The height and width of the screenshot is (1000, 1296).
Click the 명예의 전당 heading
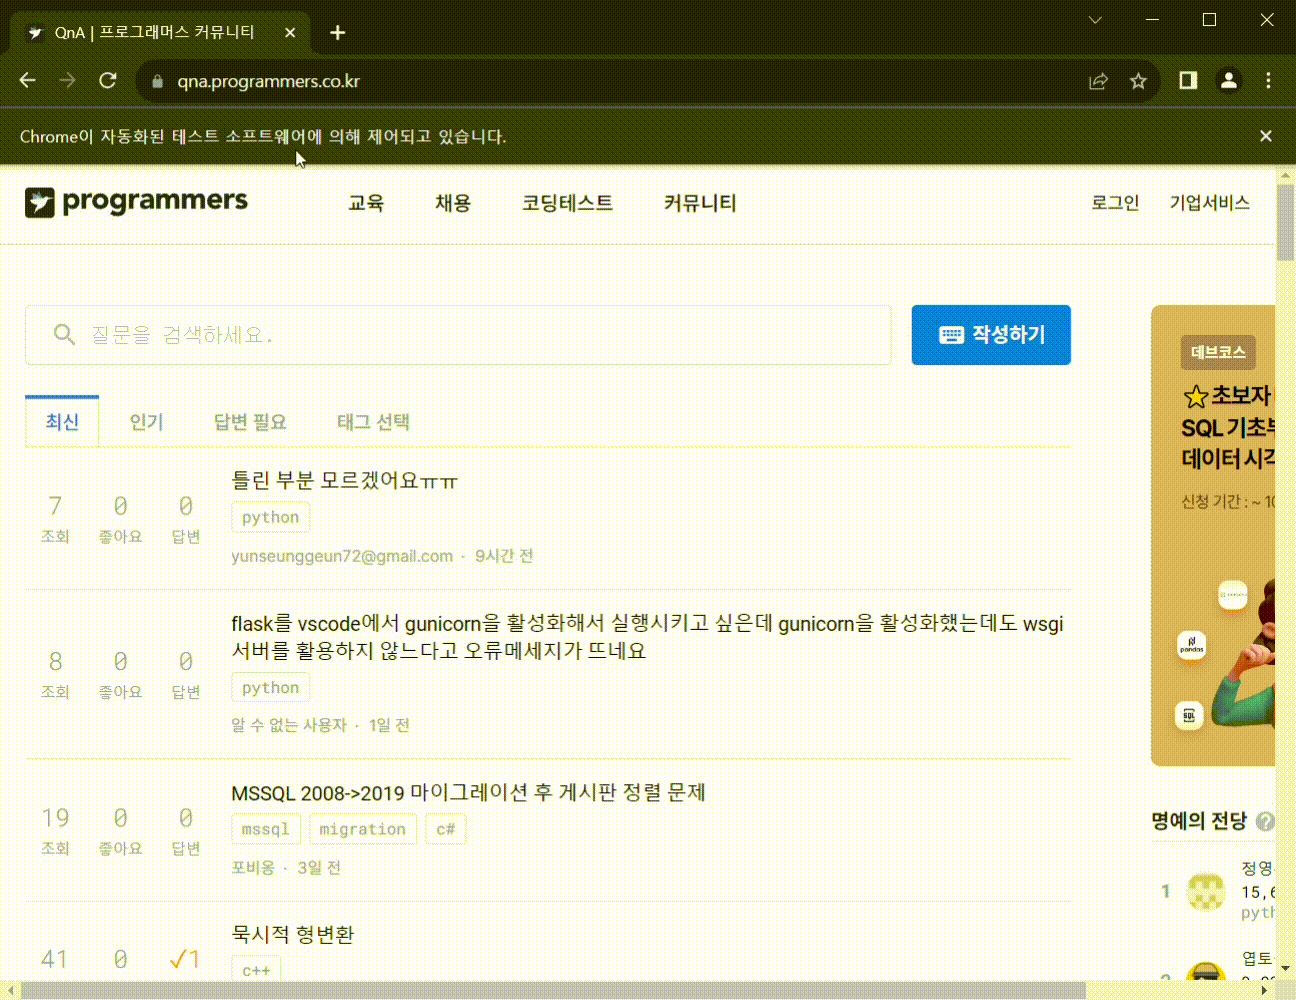1199,821
